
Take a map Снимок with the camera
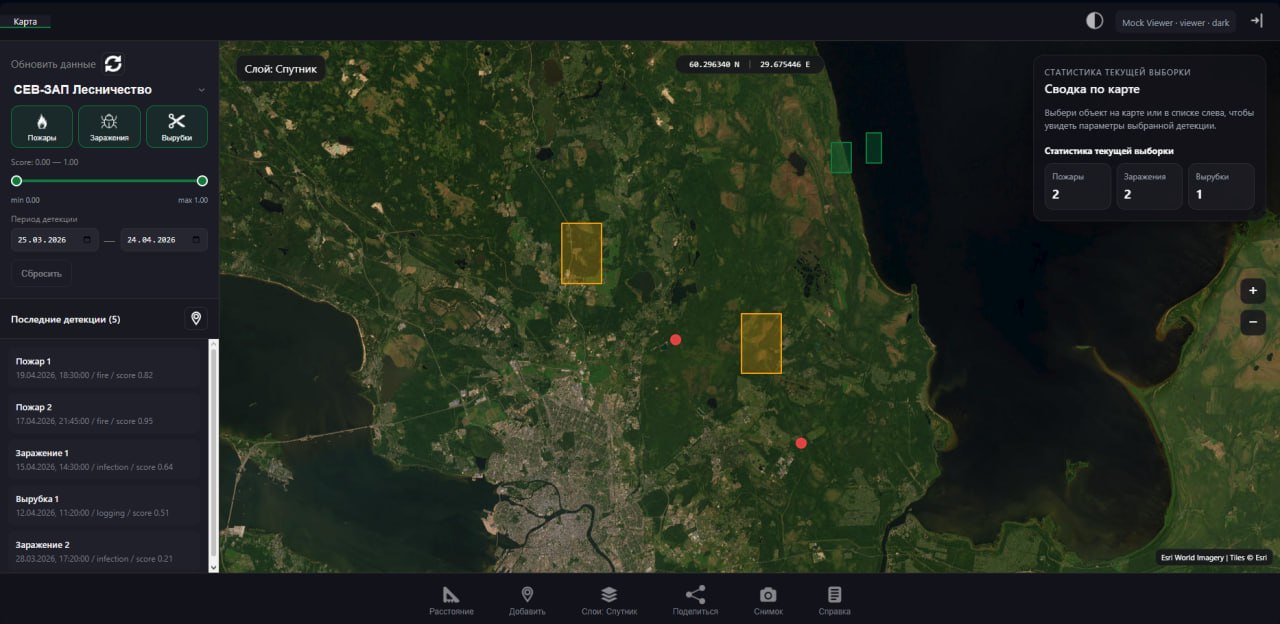pyautogui.click(x=768, y=601)
